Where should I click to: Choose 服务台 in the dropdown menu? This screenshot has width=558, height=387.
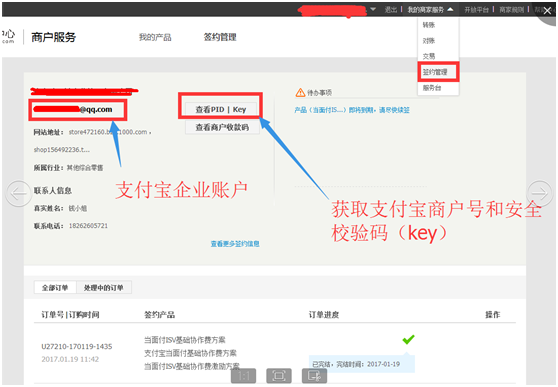click(x=432, y=88)
